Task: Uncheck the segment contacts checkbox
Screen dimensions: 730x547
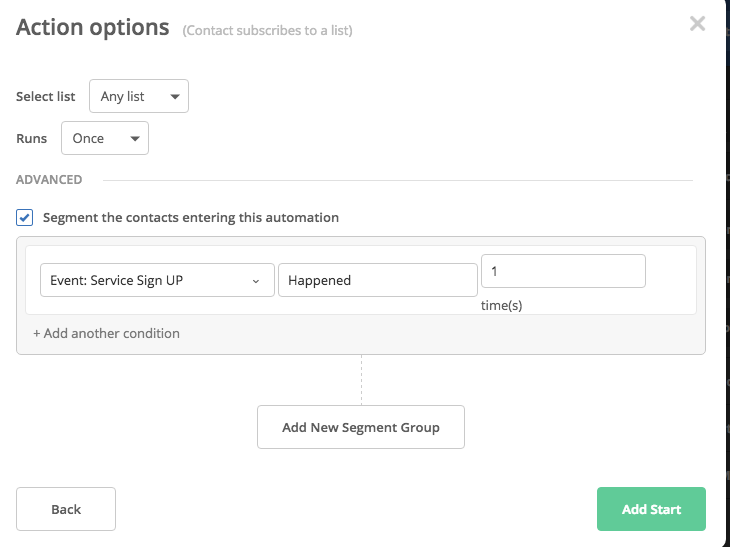Action: click(x=25, y=217)
